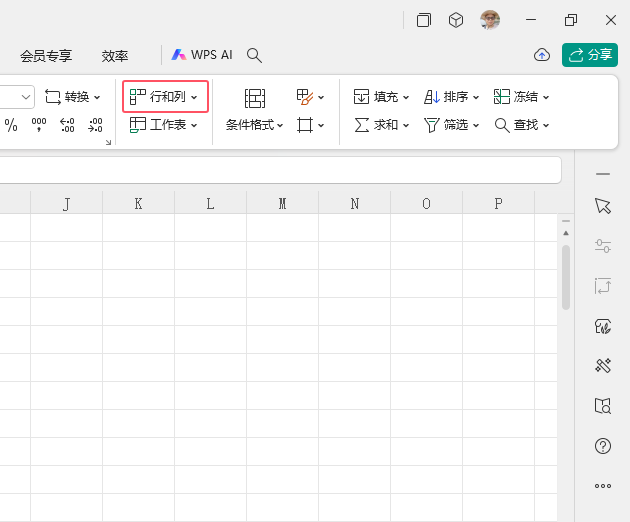Viewport: 630px width, 522px height.
Task: Click the 转换 (Convert) button
Action: pyautogui.click(x=72, y=97)
